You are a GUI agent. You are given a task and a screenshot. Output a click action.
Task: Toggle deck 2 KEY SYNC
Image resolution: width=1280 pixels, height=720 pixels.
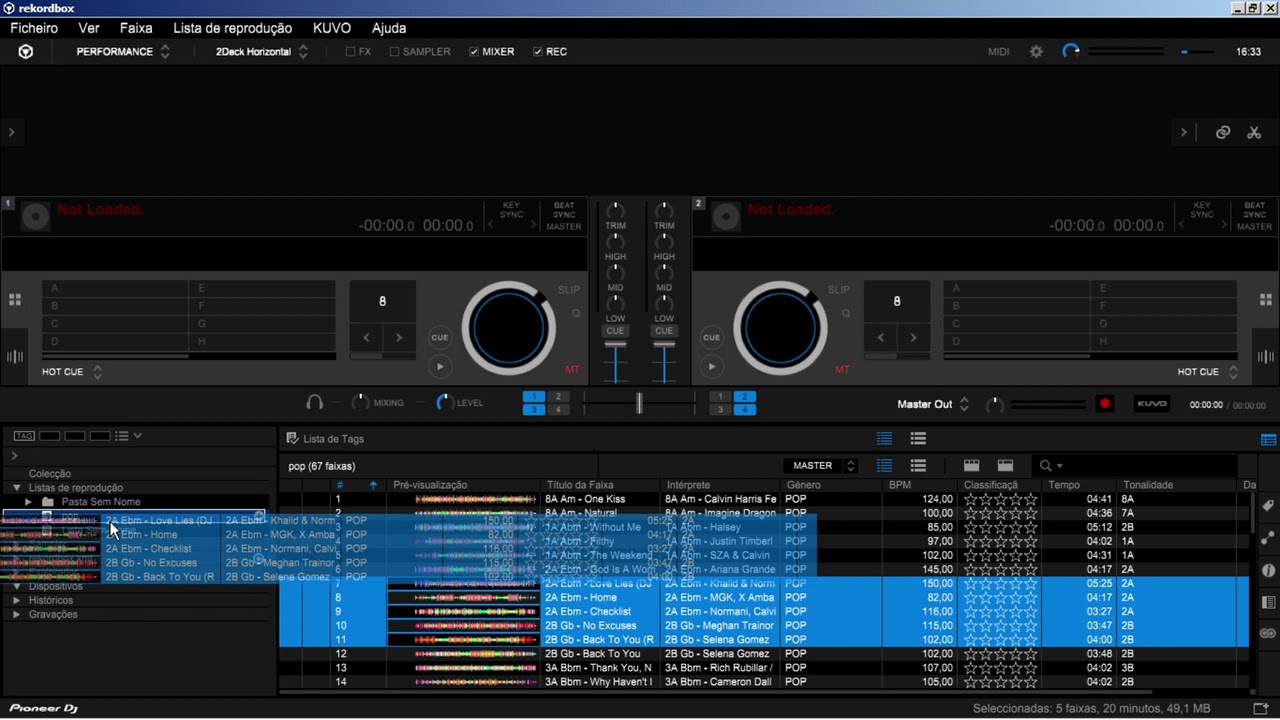(x=1202, y=210)
